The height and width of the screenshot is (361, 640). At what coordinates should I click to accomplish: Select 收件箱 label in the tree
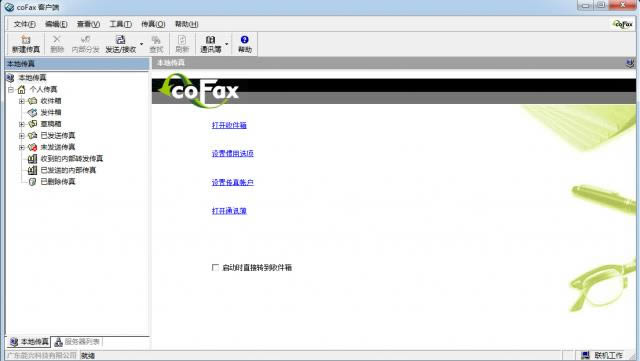tap(51, 101)
